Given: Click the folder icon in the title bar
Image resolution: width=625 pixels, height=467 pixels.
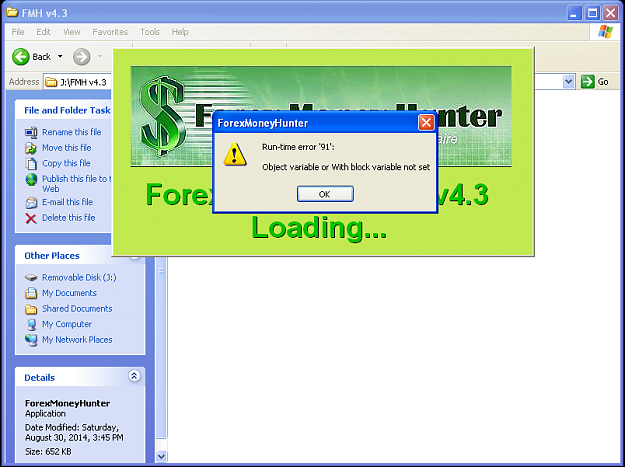Looking at the screenshot, I should click(12, 12).
